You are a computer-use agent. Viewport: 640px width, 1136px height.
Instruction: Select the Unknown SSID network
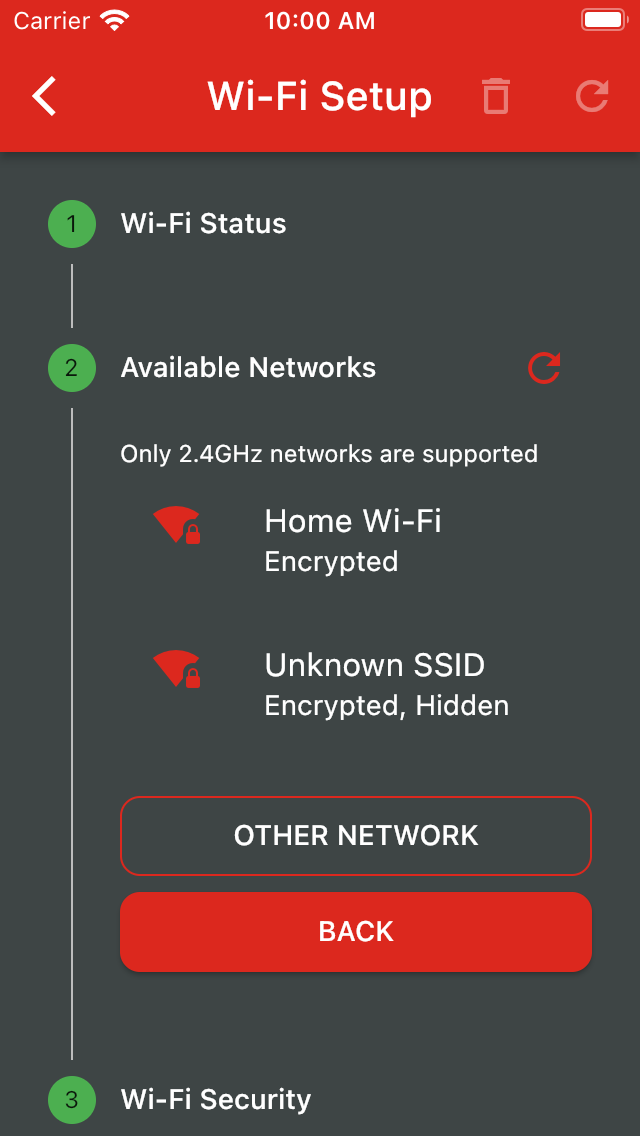coord(386,684)
